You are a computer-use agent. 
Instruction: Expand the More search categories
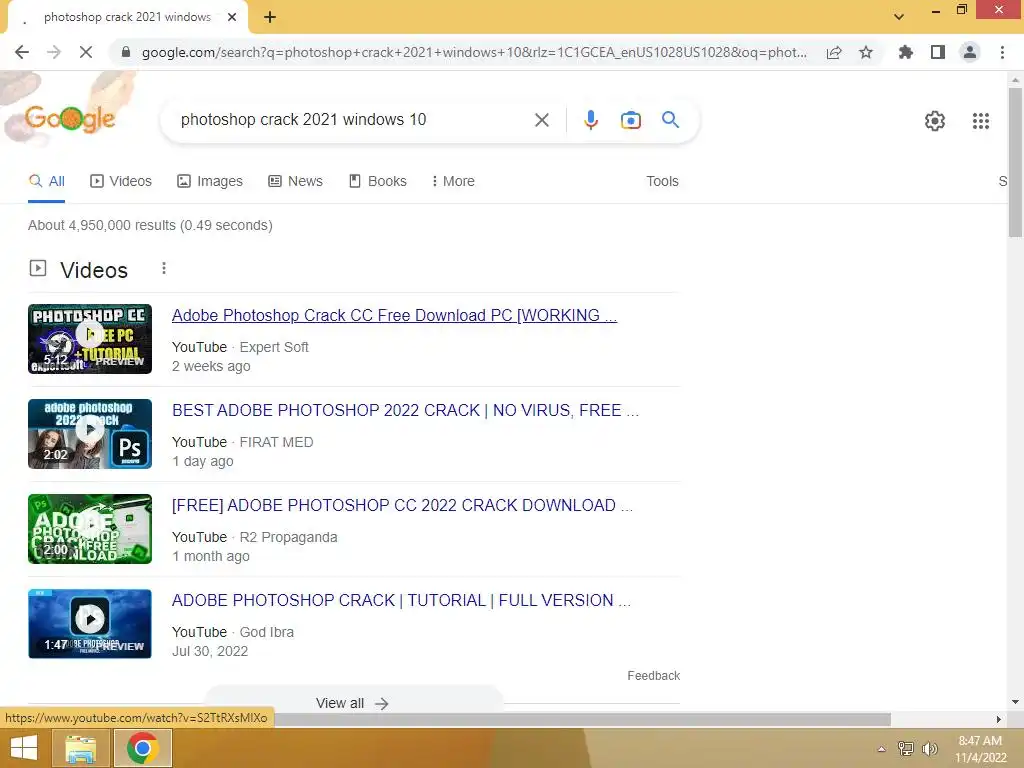(453, 182)
